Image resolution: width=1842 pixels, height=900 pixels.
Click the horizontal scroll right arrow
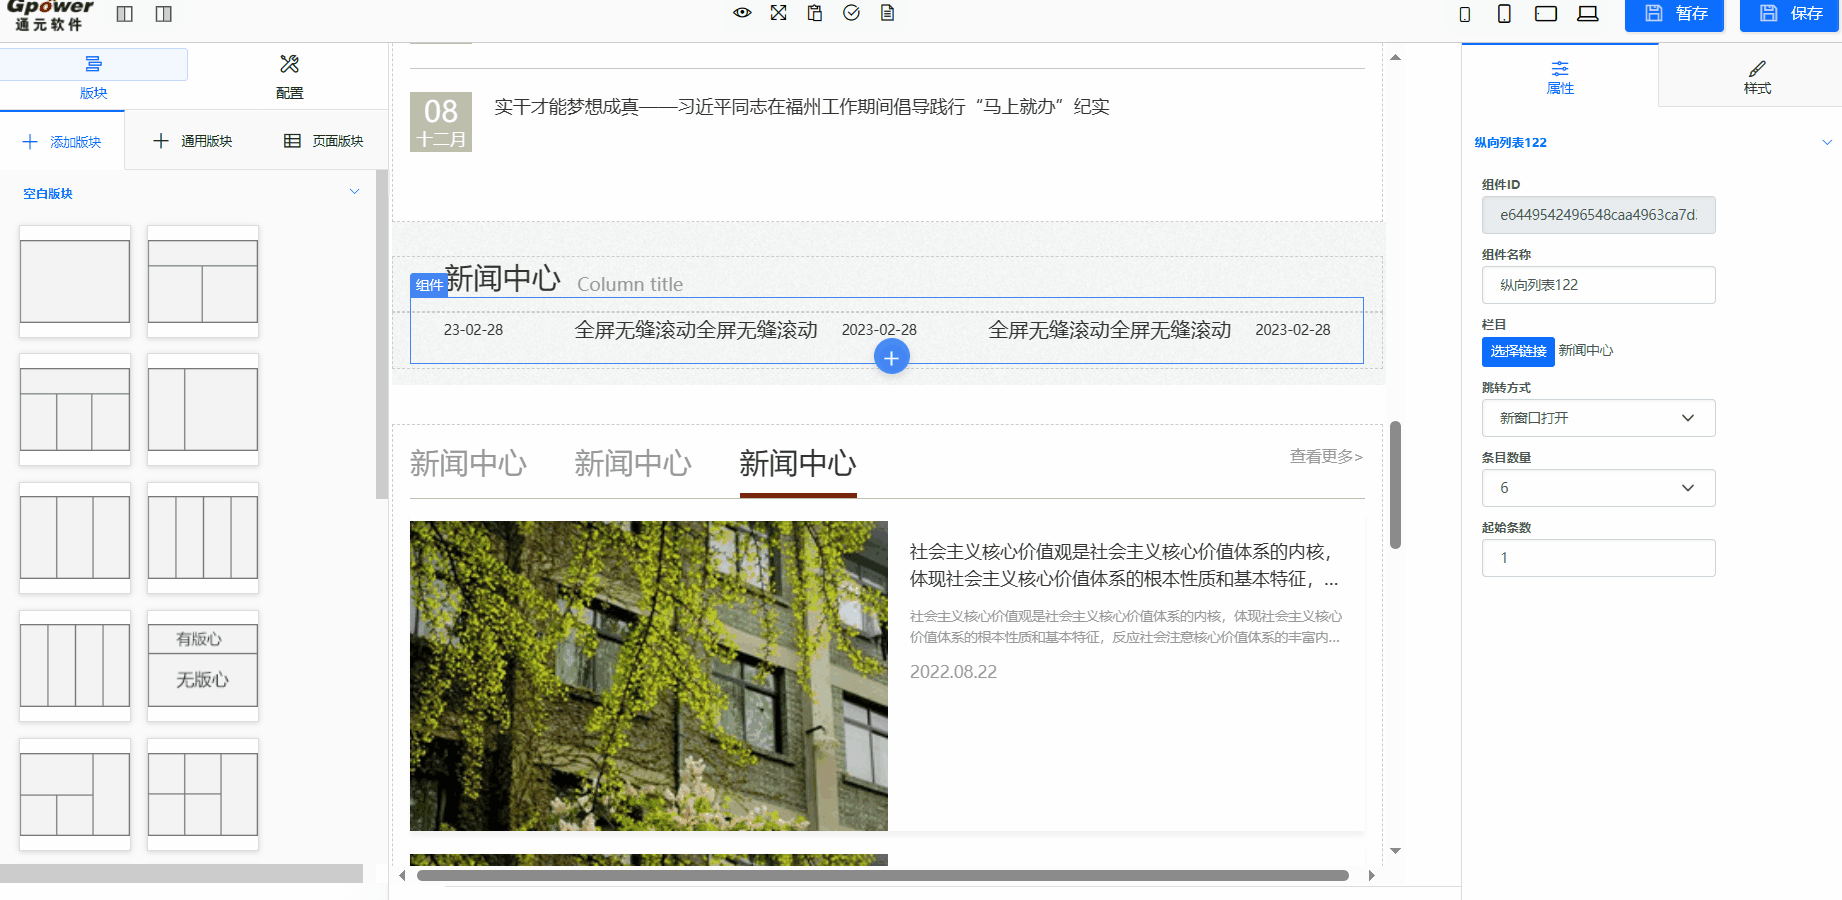click(1371, 875)
